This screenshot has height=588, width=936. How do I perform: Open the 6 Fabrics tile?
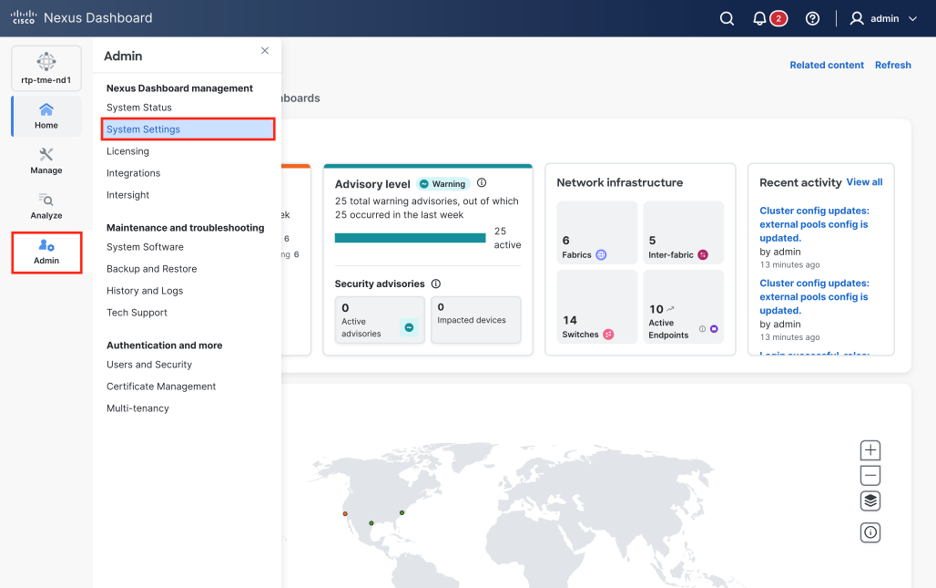pyautogui.click(x=596, y=233)
